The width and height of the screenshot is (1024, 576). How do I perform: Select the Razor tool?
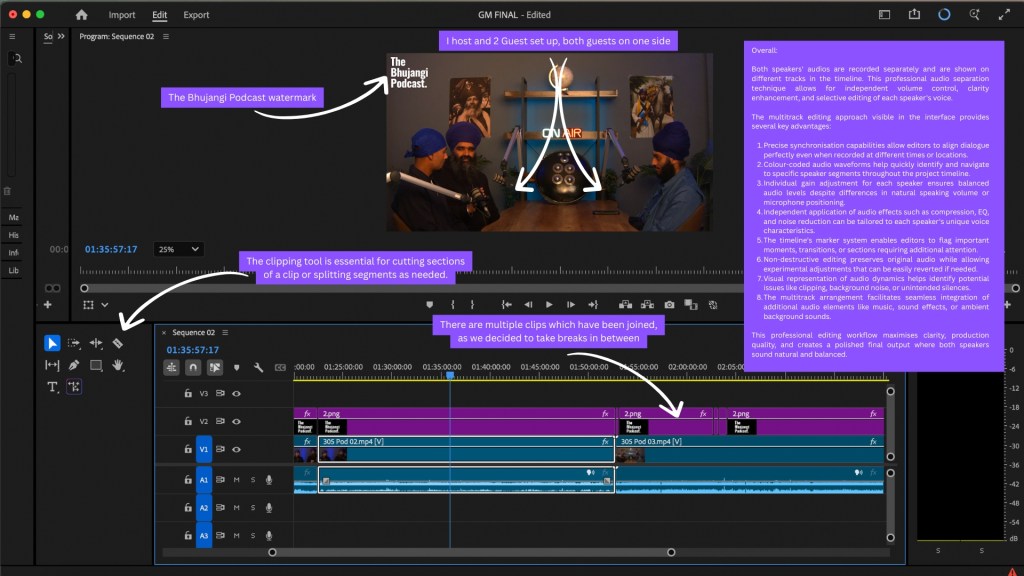[x=117, y=343]
